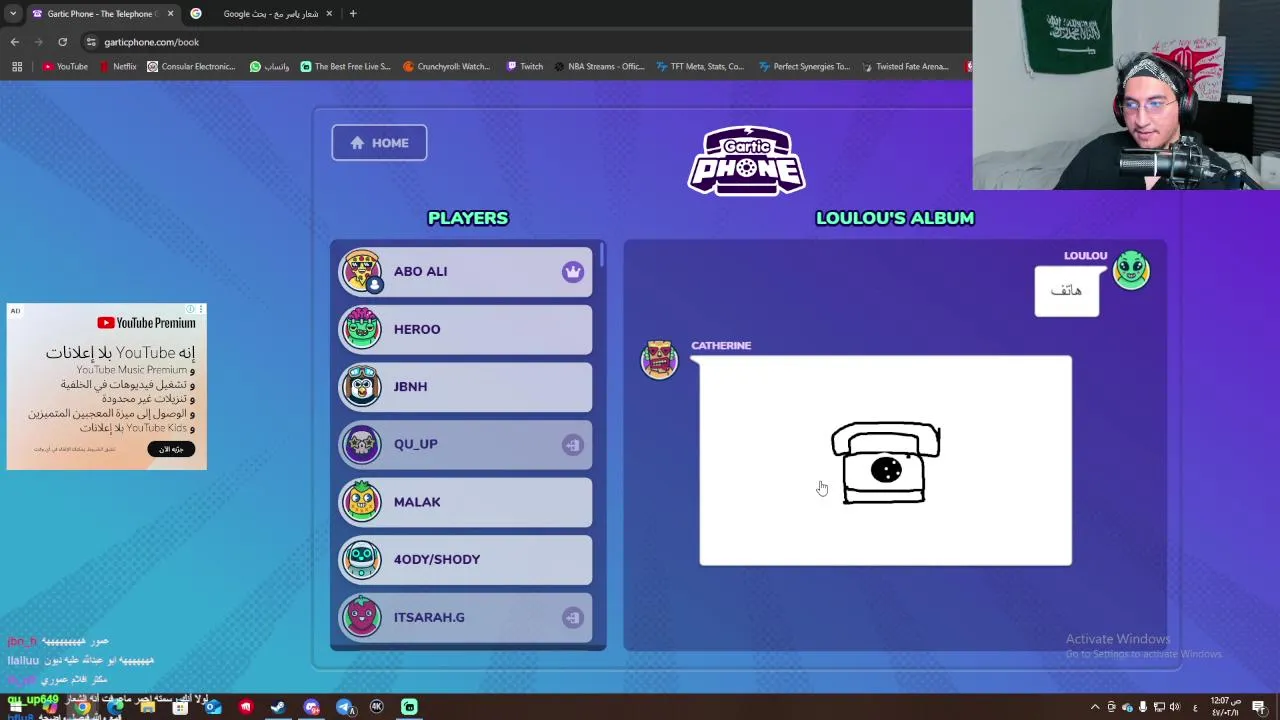This screenshot has width=1280, height=720.
Task: Click the YouTube Premium ad button
Action: (171, 449)
